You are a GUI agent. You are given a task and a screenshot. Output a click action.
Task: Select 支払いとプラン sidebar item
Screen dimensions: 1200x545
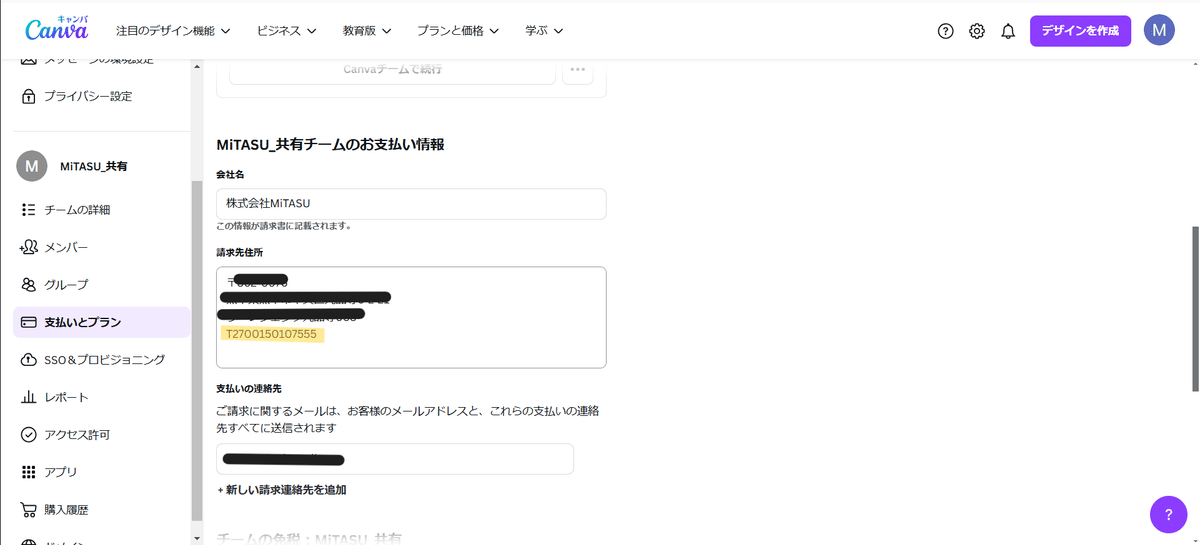pyautogui.click(x=101, y=322)
